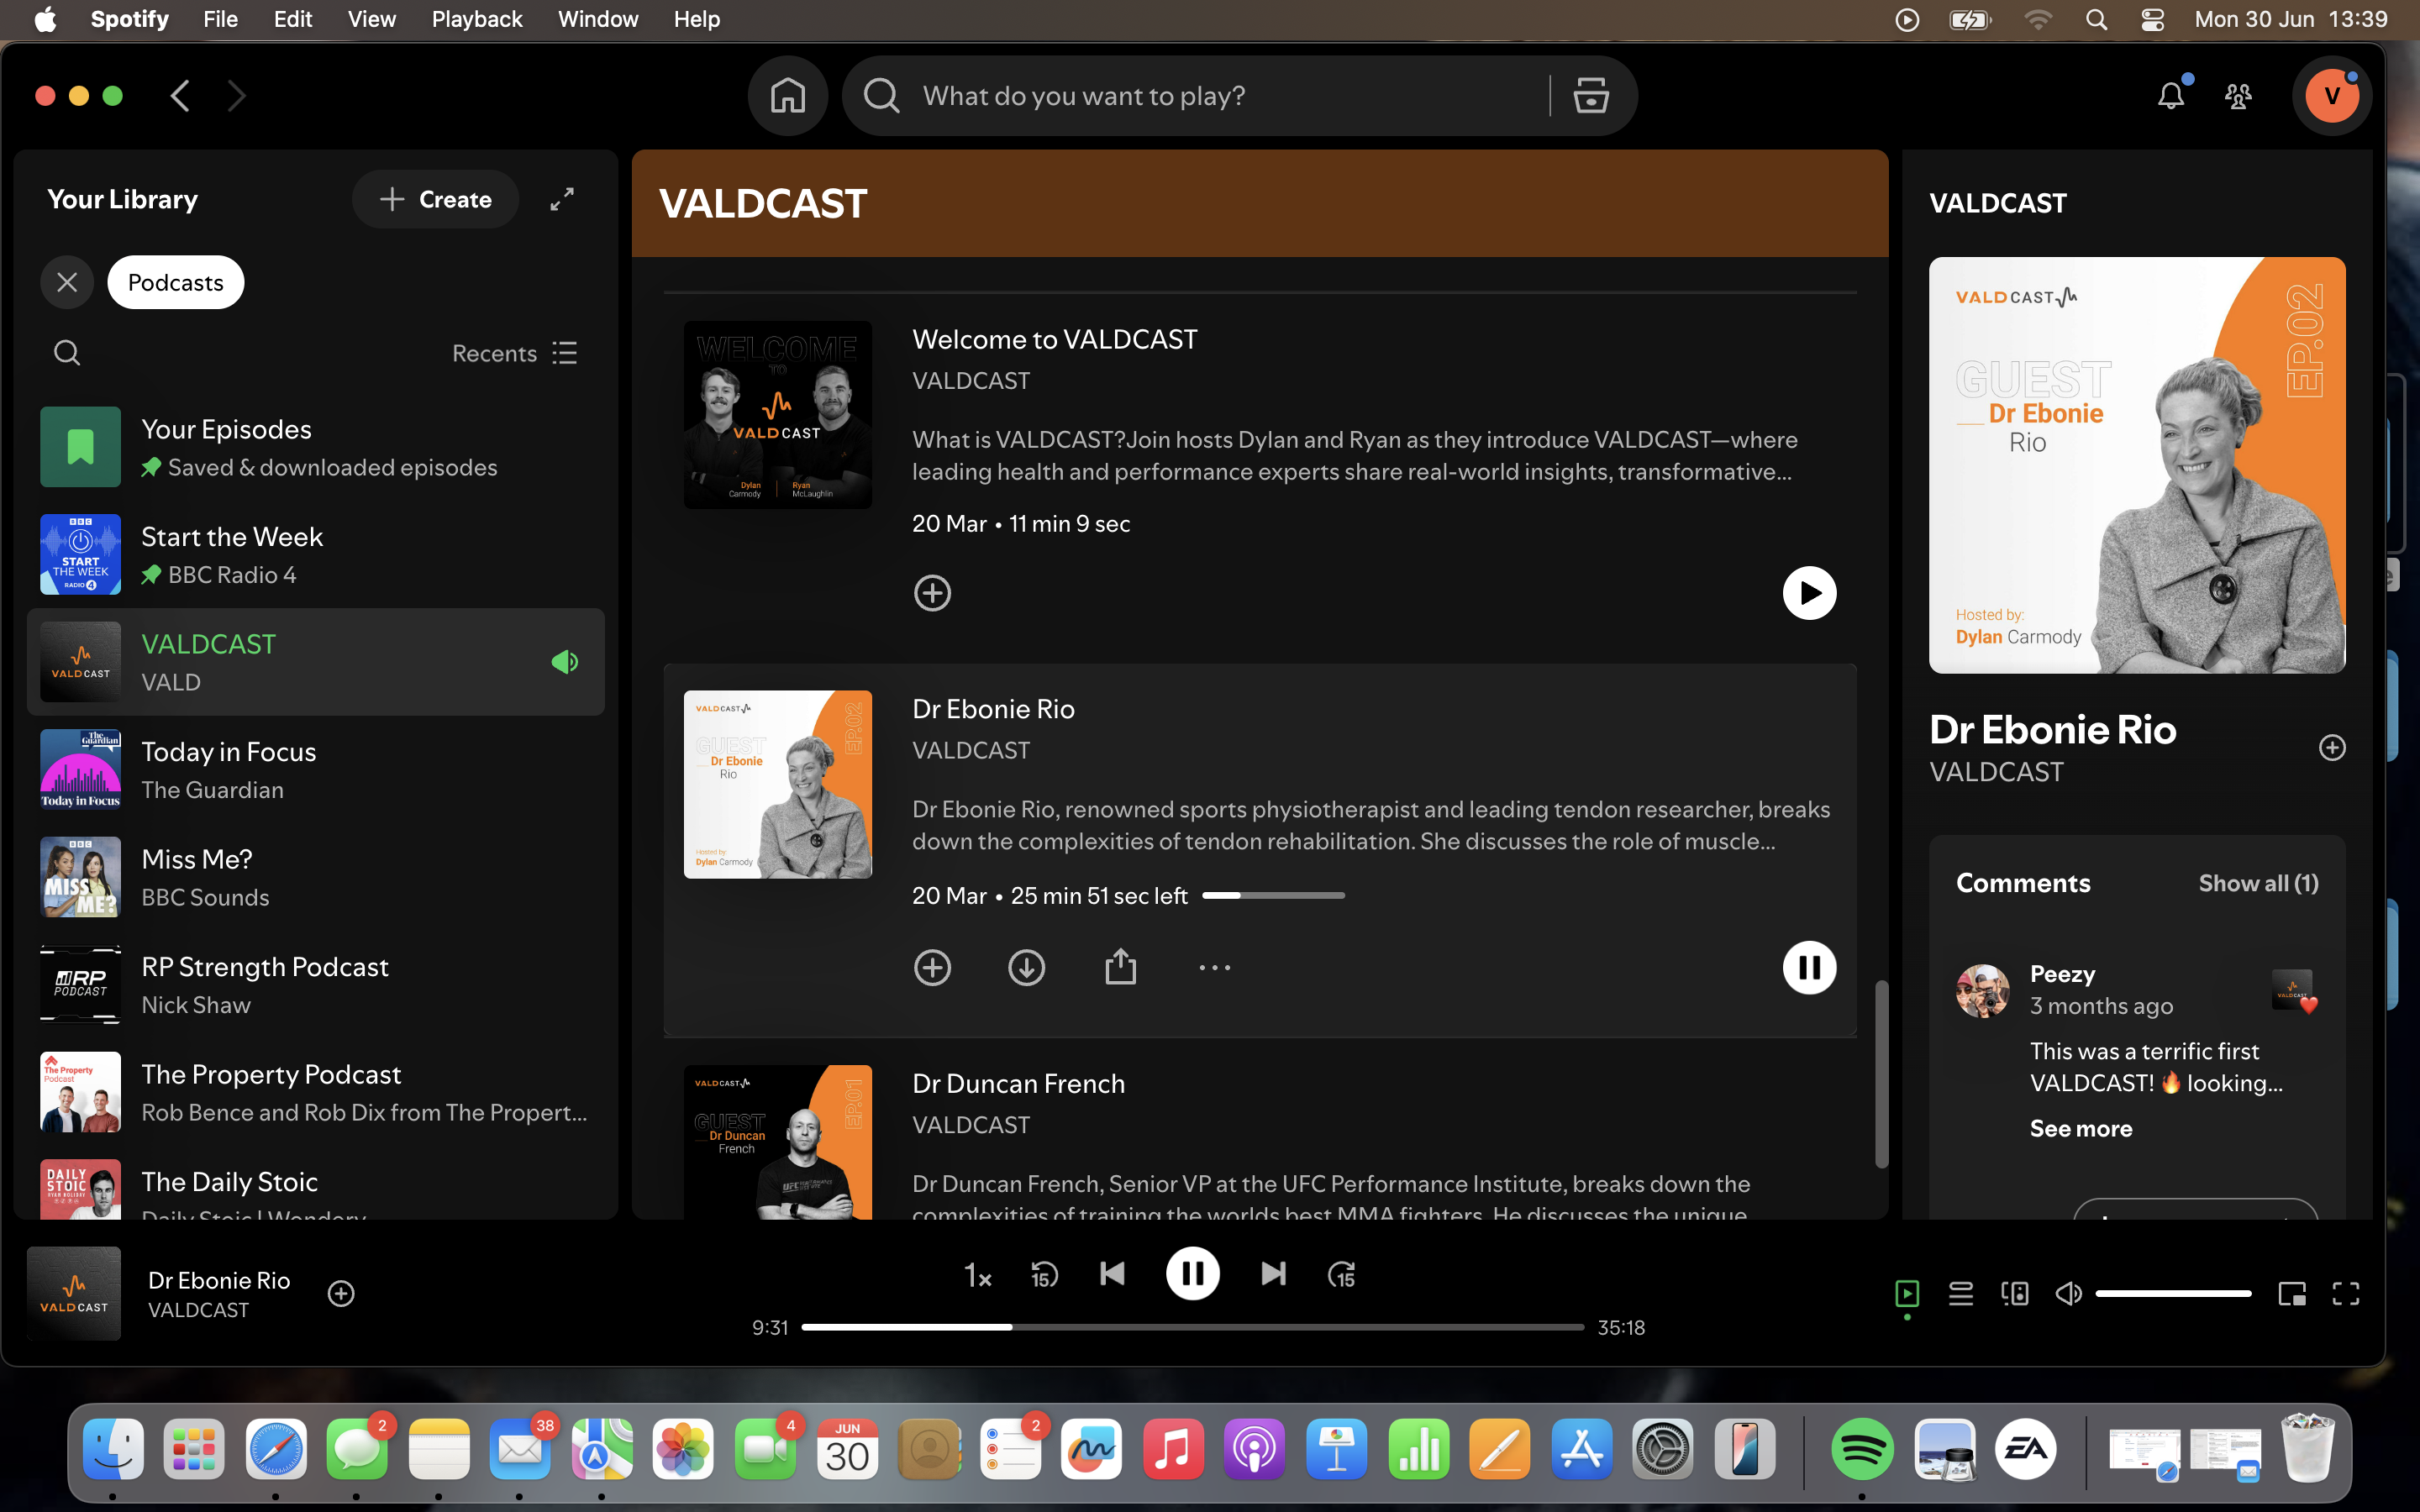Expand Your Library to full view
The image size is (2420, 1512).
[562, 199]
